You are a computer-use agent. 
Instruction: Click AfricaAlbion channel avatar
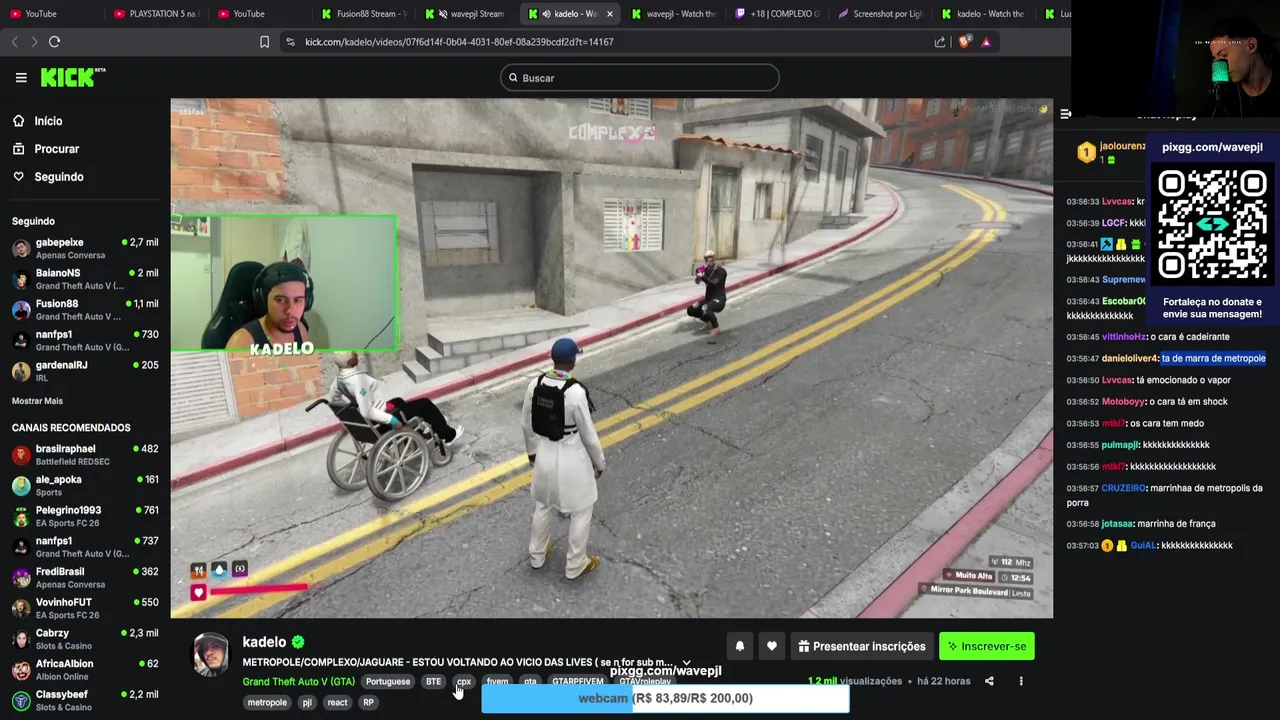(x=21, y=670)
